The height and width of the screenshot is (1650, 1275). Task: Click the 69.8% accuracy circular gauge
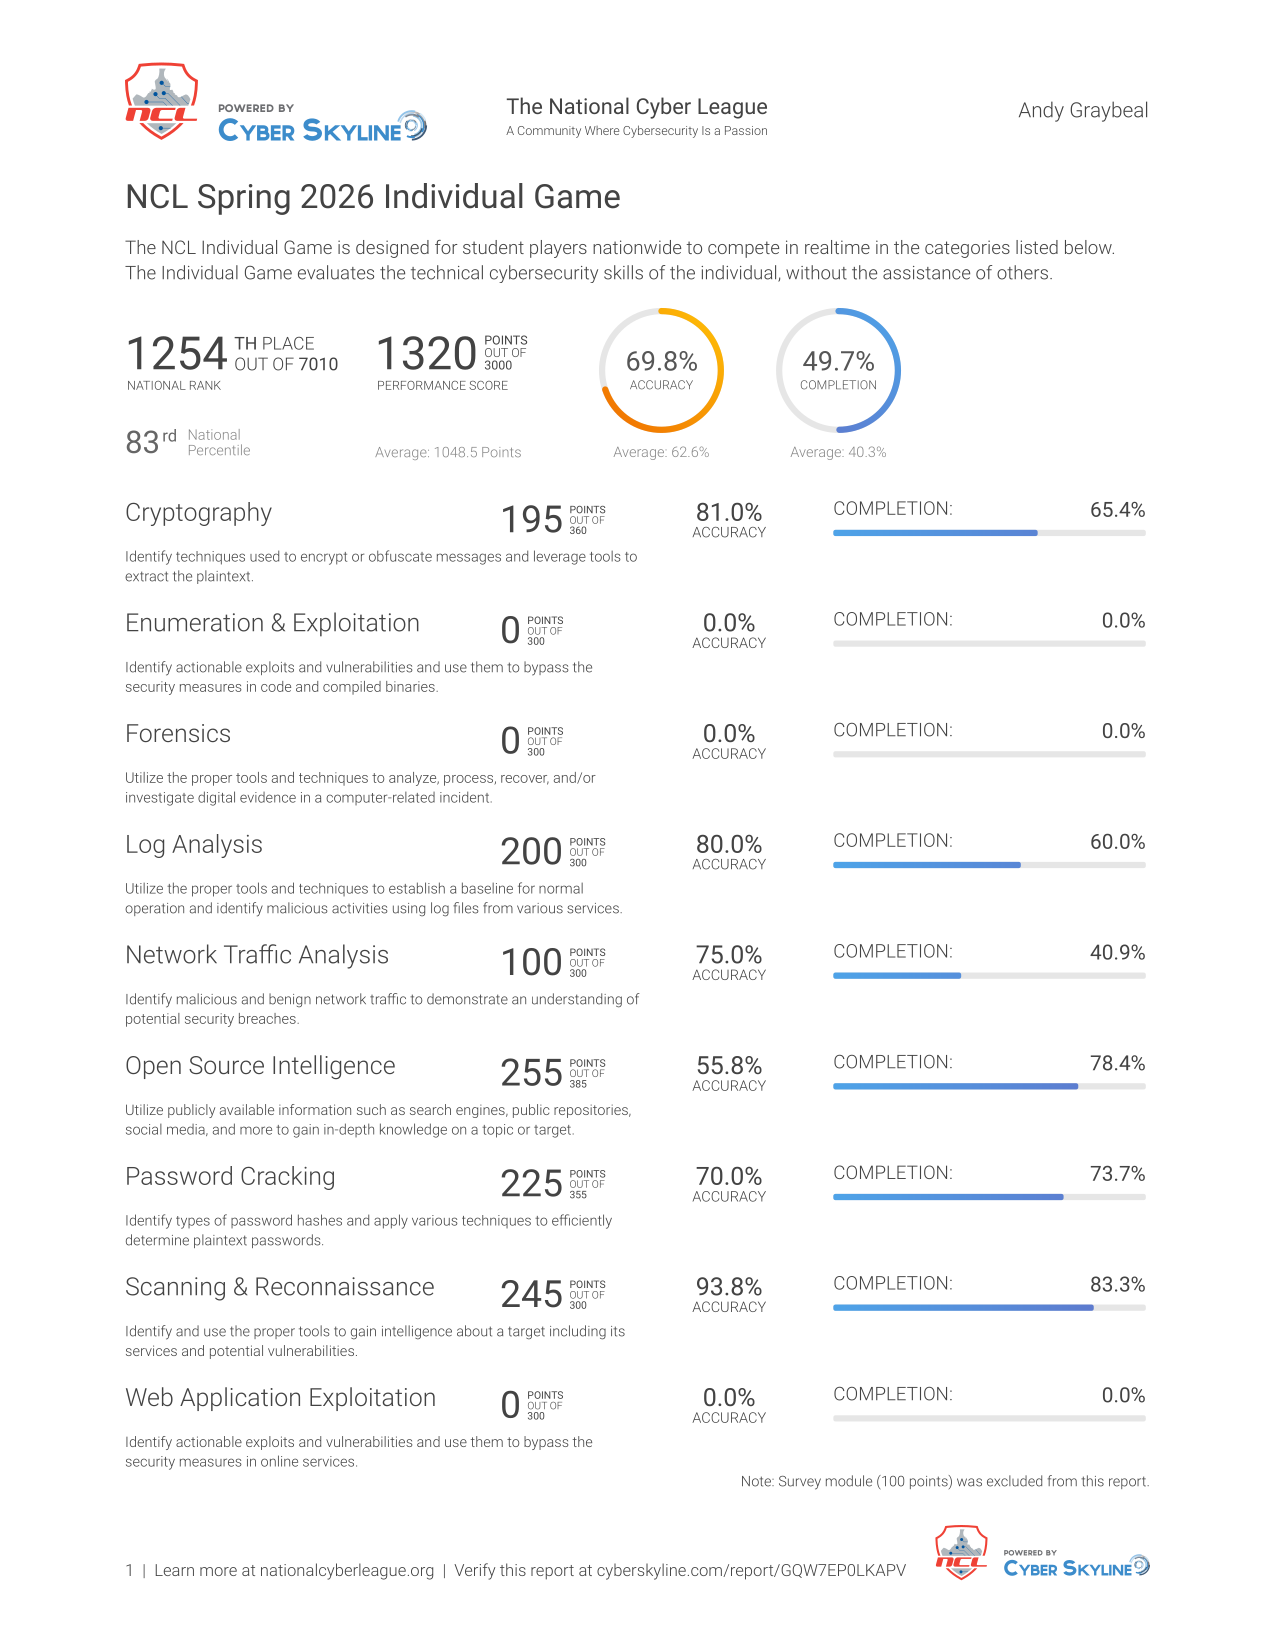pos(661,370)
